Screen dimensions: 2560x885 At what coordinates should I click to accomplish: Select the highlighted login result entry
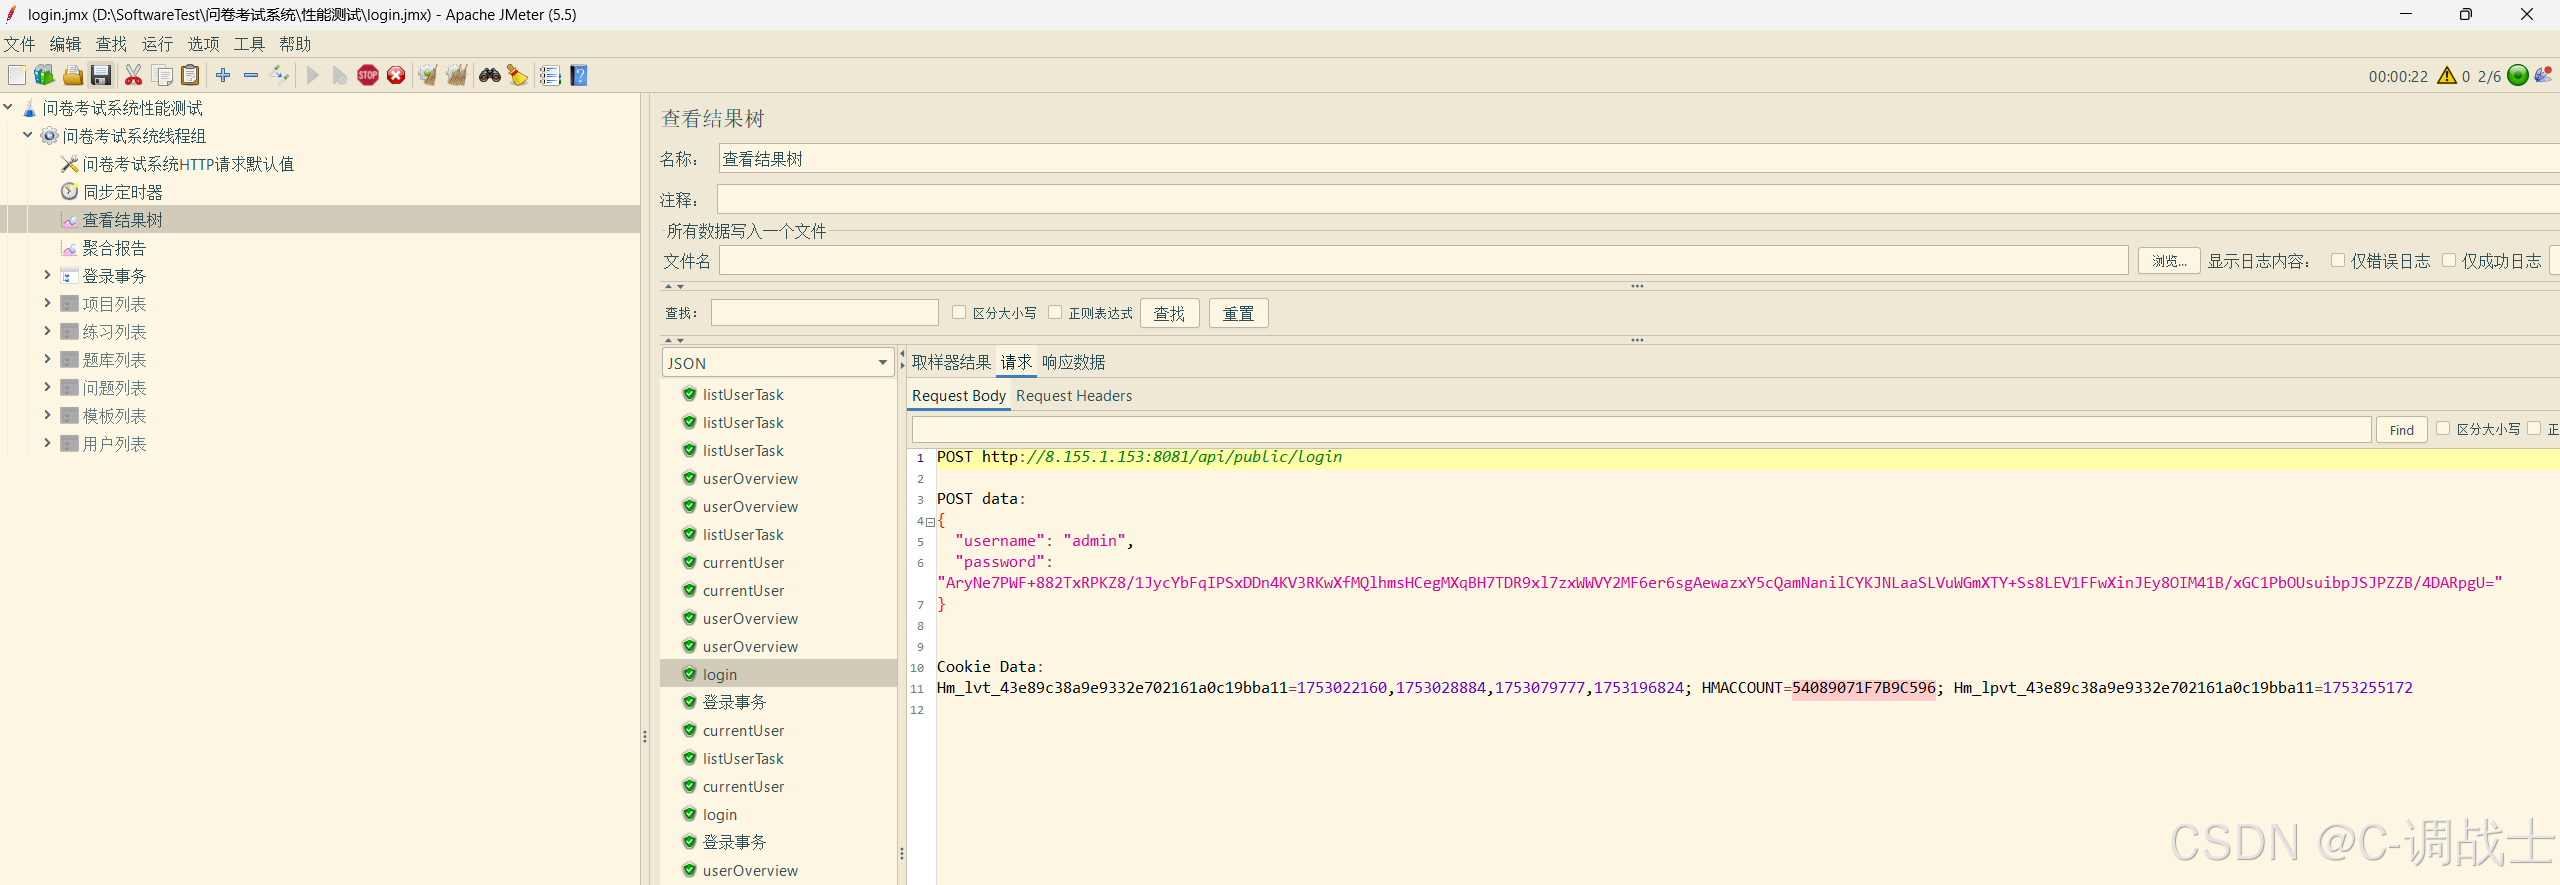tap(778, 674)
